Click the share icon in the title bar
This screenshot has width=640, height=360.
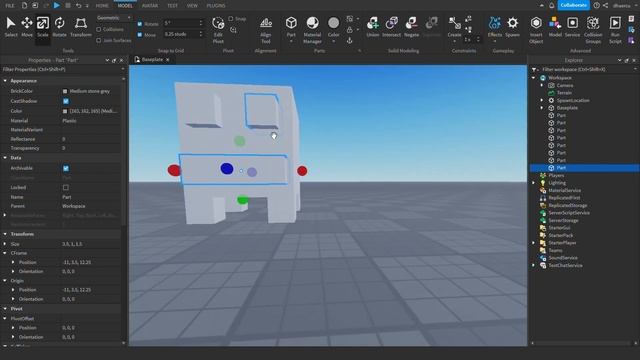pyautogui.click(x=605, y=6)
